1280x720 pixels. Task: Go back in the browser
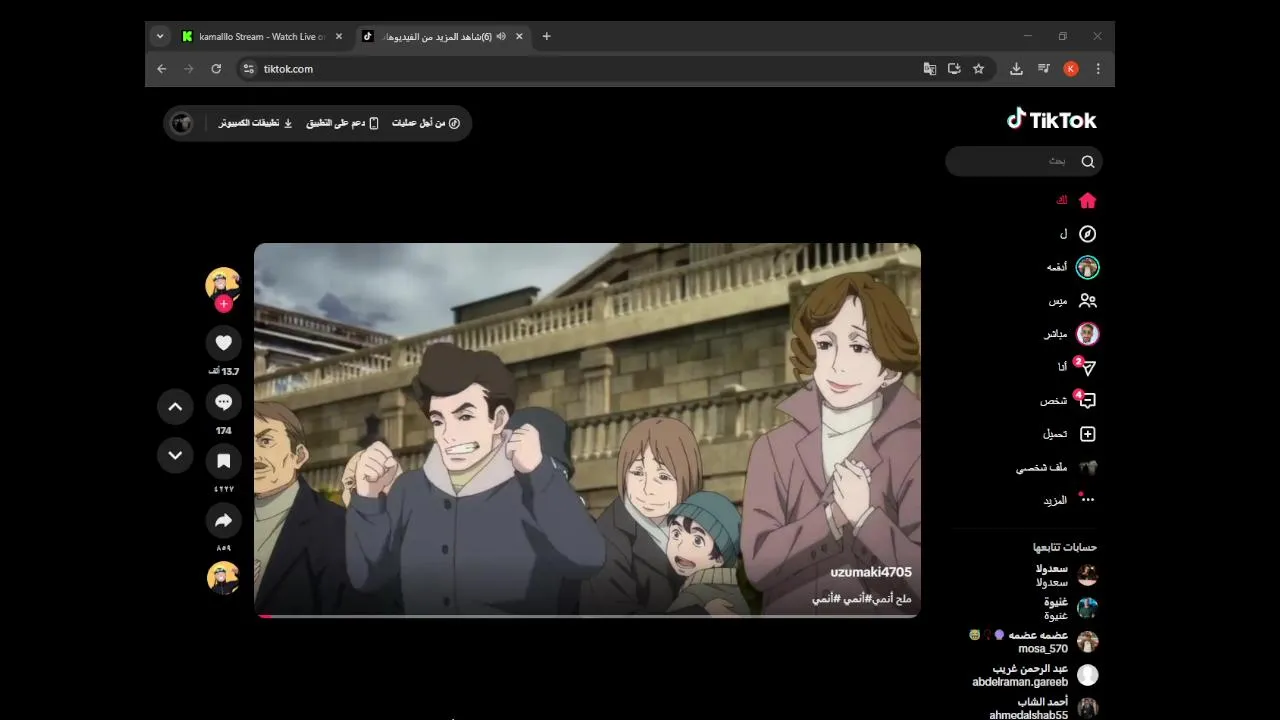click(162, 69)
